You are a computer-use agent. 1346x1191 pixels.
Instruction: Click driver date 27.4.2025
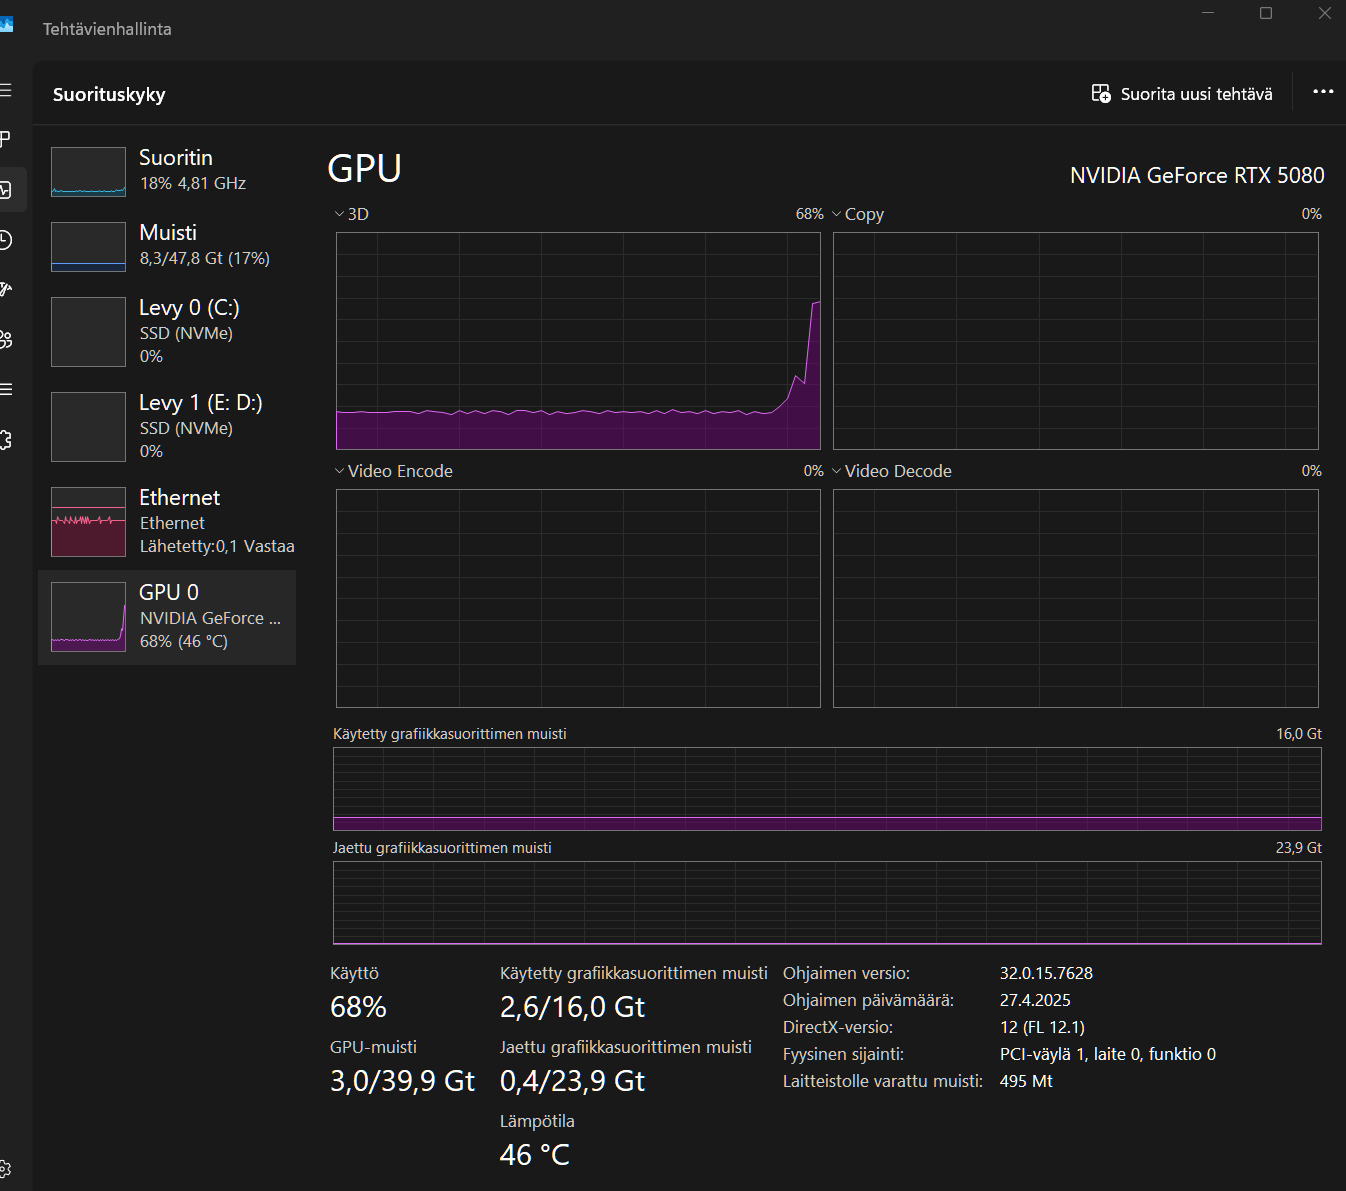(x=1035, y=1000)
